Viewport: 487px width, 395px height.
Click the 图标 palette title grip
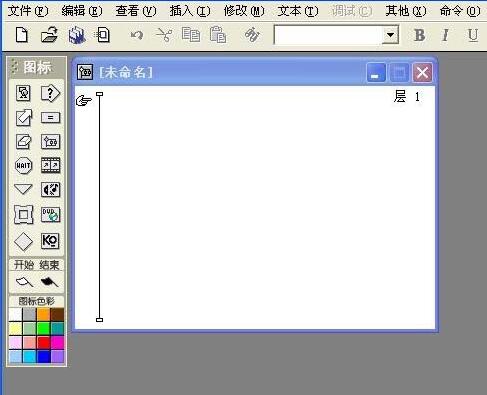[14, 67]
